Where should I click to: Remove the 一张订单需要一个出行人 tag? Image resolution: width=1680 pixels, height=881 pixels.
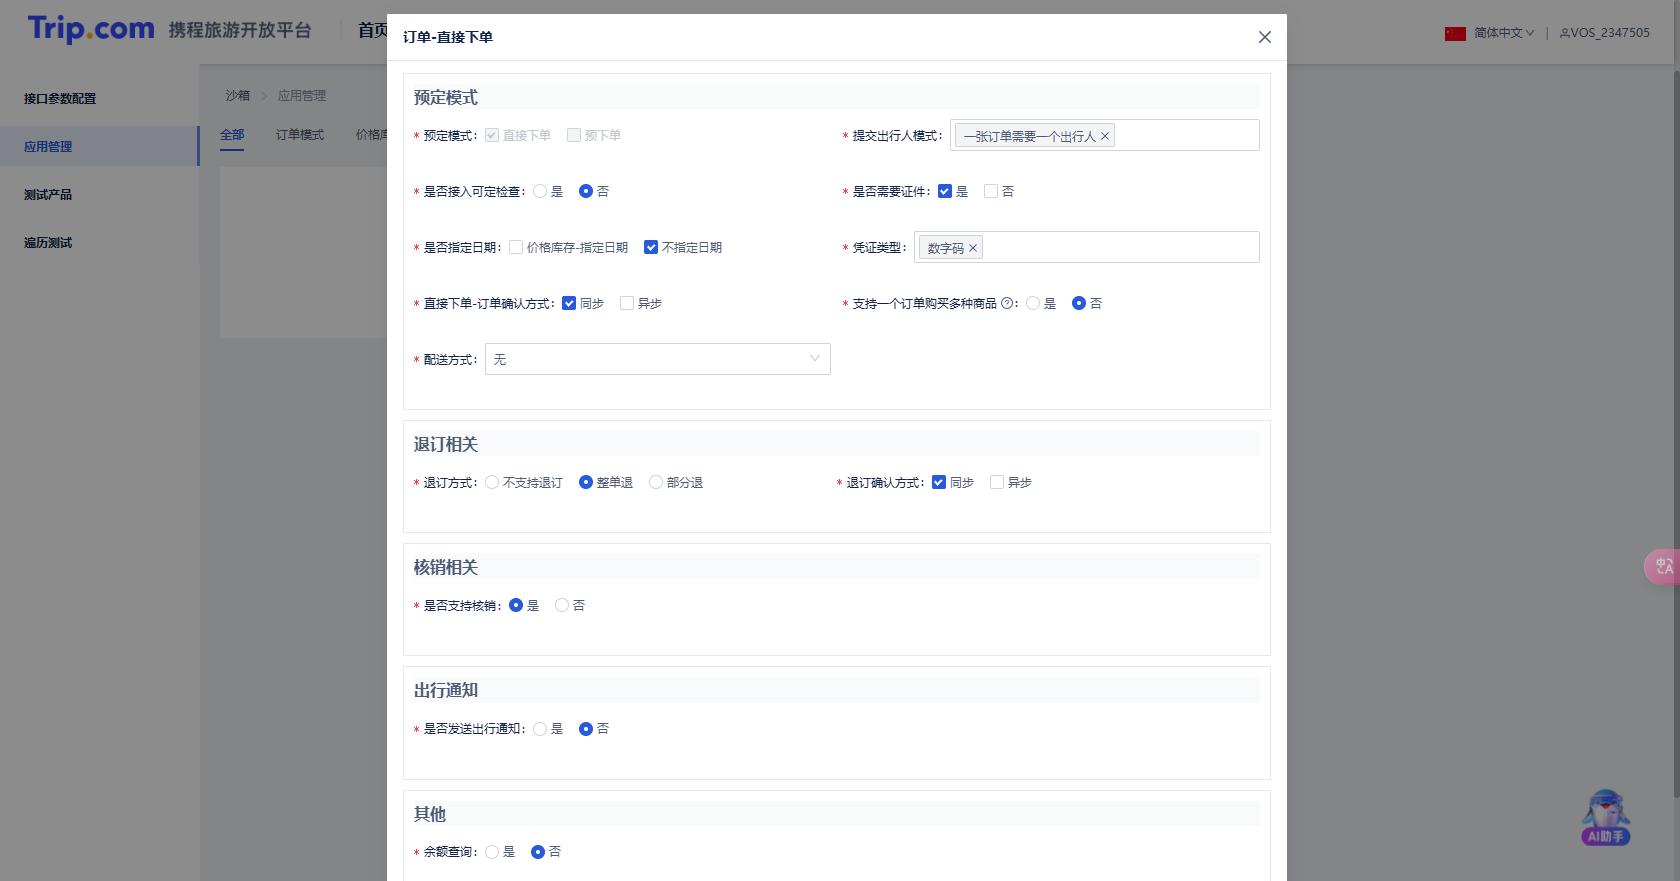coord(1105,137)
